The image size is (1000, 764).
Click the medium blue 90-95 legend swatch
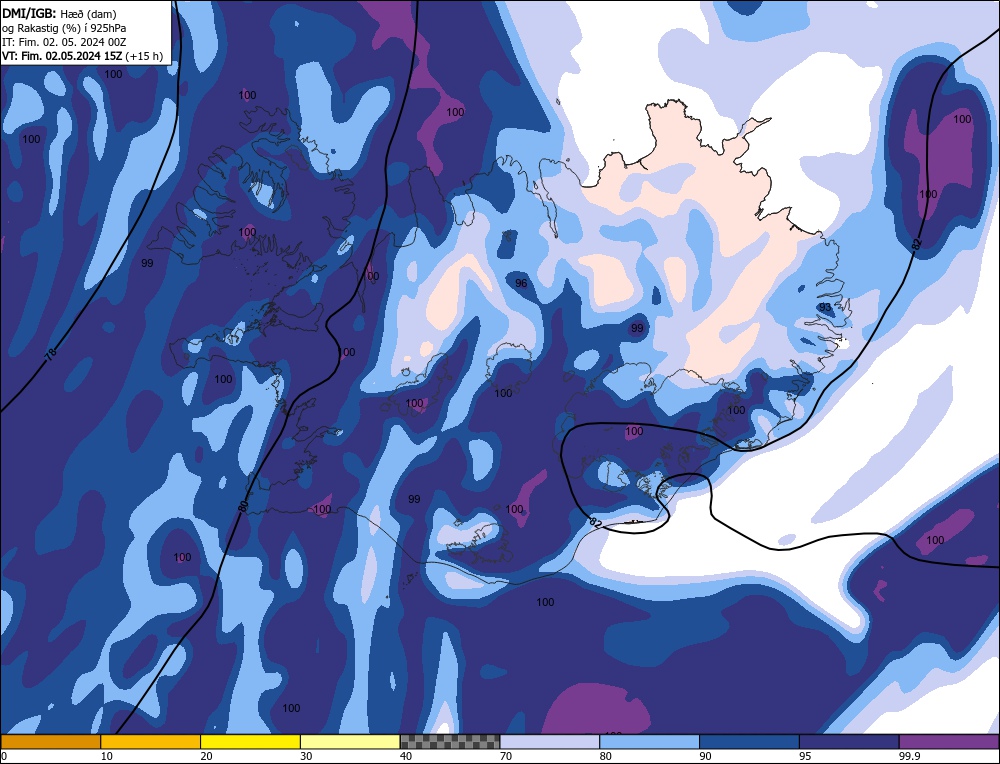(x=749, y=741)
